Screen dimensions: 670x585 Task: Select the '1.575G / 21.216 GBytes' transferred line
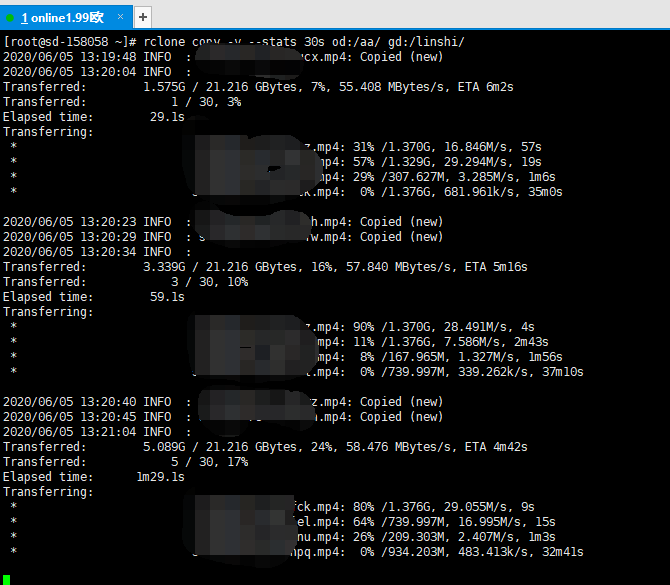point(258,87)
